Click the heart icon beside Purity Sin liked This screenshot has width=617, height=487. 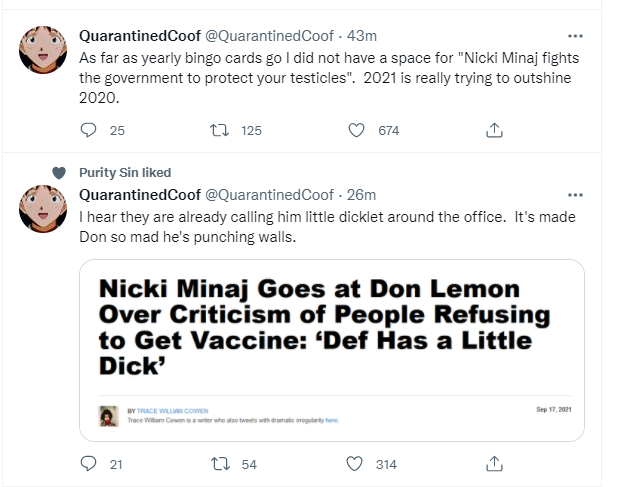59,173
